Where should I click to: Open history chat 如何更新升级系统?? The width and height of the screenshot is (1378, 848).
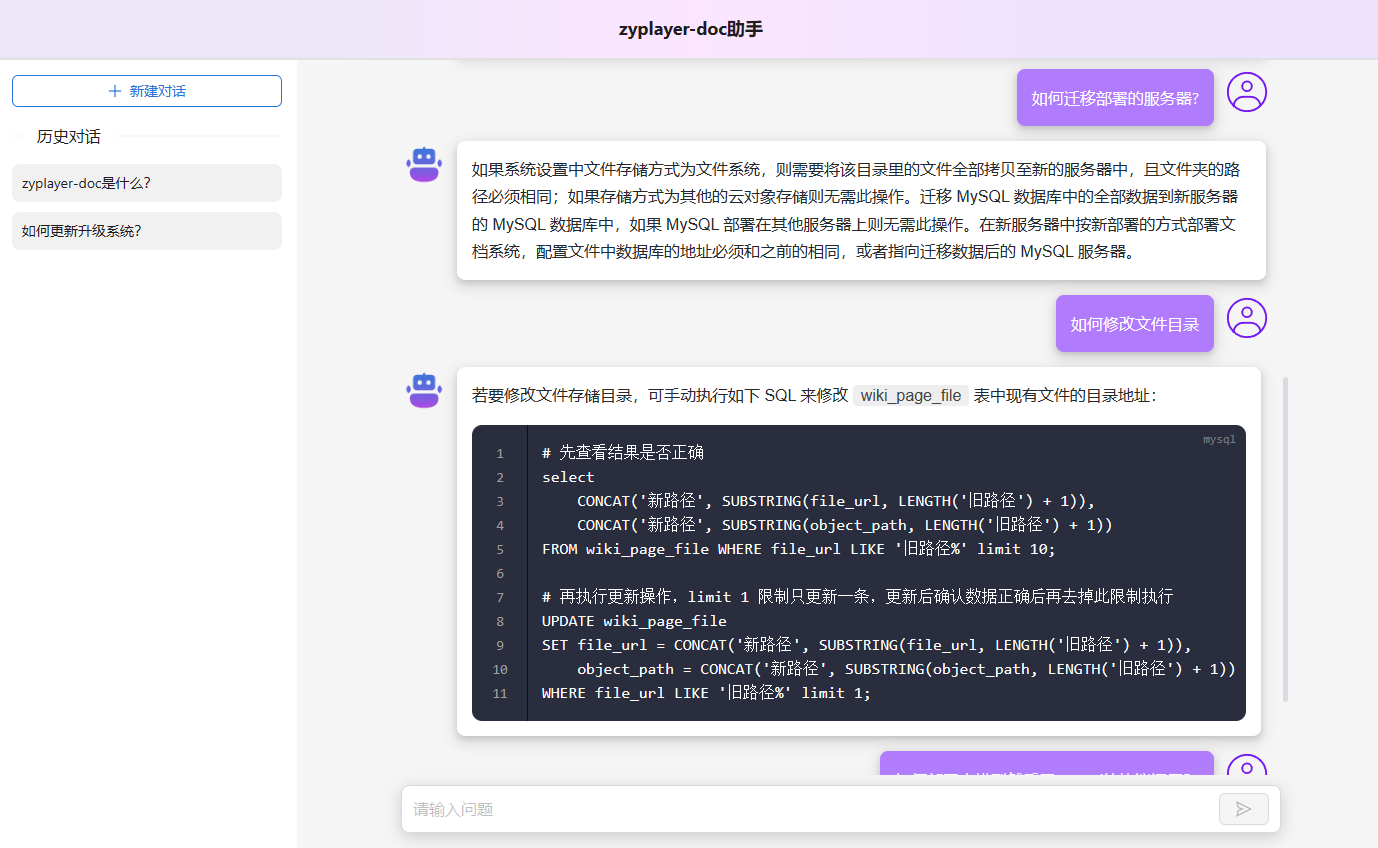point(147,231)
